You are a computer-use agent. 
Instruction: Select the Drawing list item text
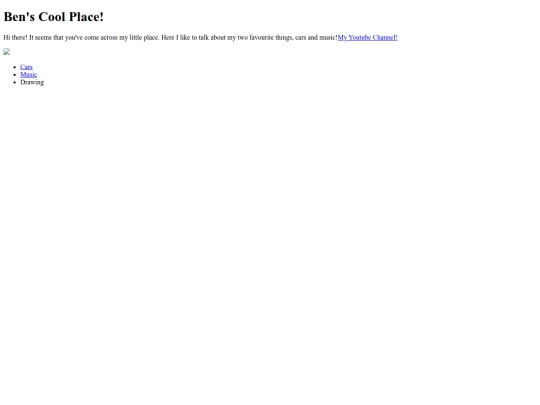32,82
